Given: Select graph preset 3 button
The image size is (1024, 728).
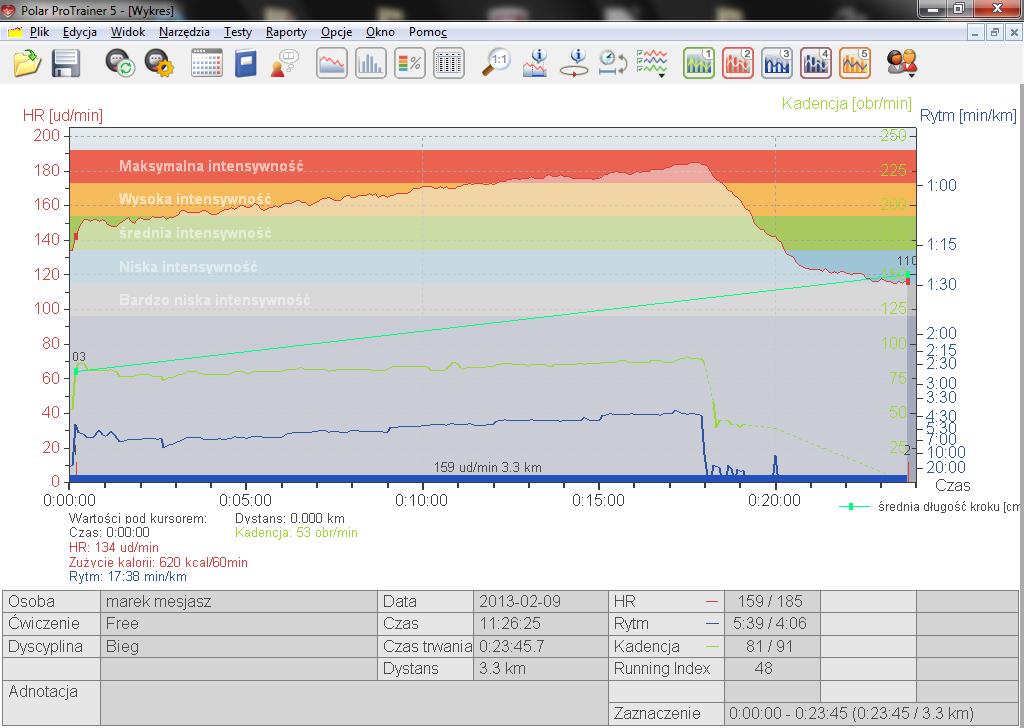Looking at the screenshot, I should pos(776,63).
